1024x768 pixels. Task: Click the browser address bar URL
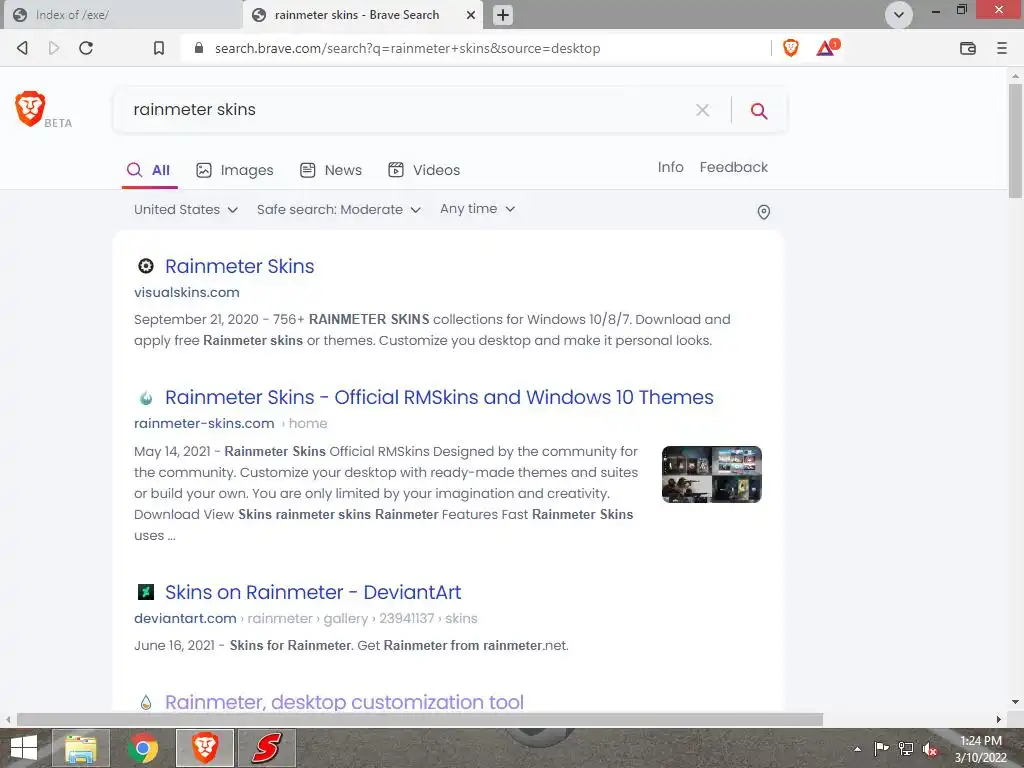click(x=408, y=48)
